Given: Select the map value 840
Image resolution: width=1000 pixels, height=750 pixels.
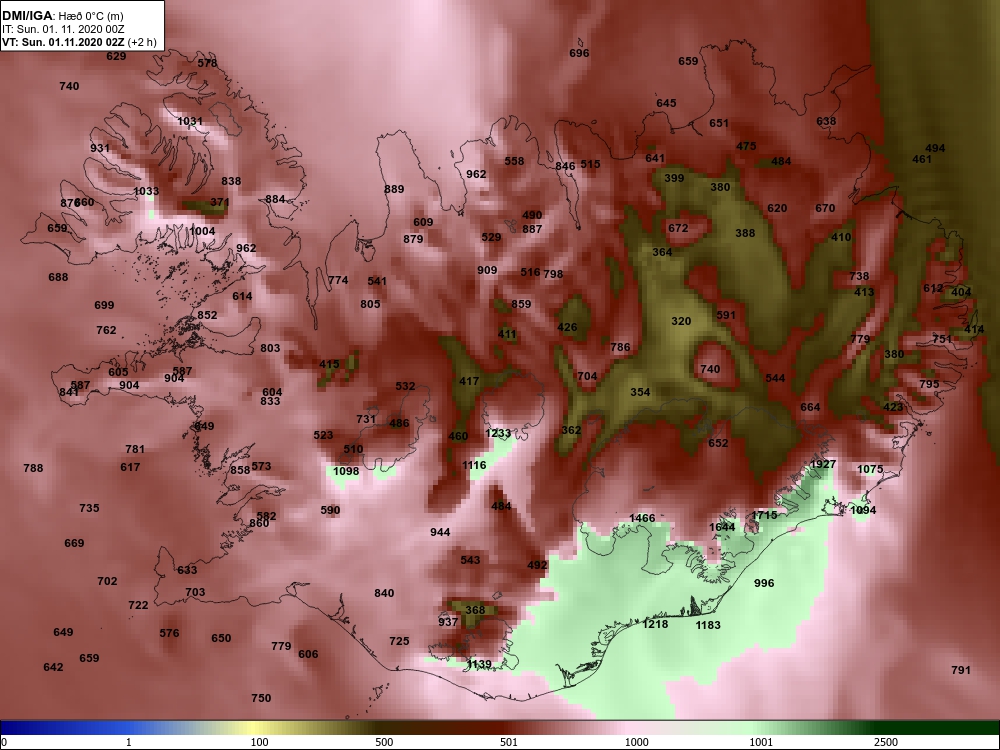Looking at the screenshot, I should (384, 593).
